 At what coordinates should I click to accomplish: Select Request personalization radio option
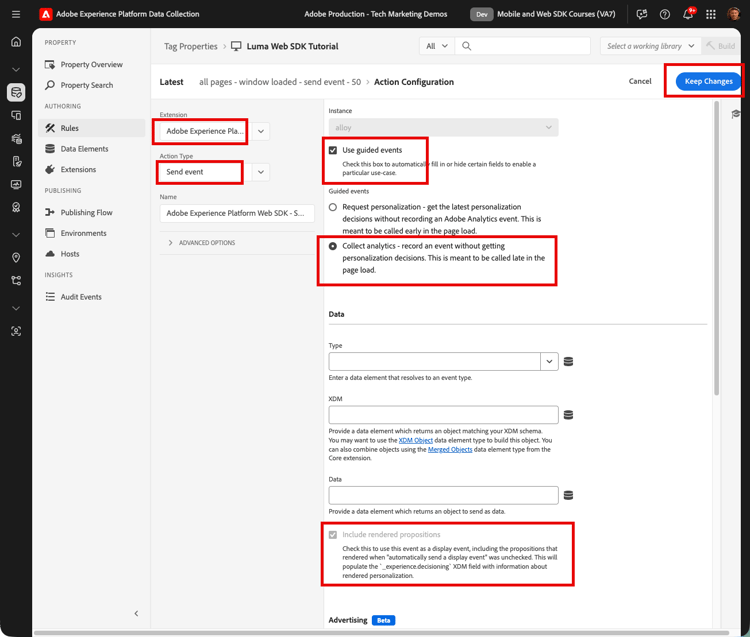tap(333, 207)
